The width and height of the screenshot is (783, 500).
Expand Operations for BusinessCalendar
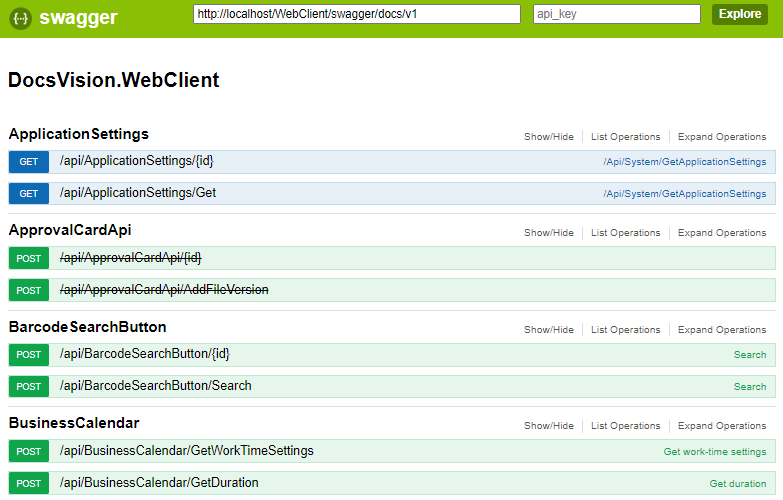pos(722,426)
